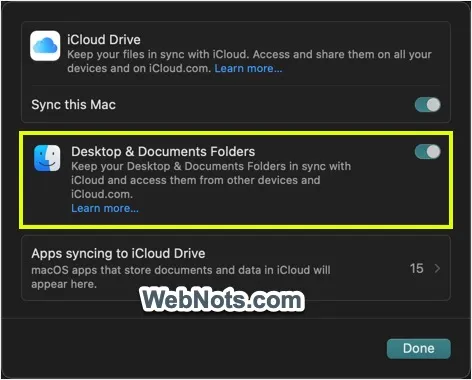Click the 15 apps count

[x=417, y=268]
